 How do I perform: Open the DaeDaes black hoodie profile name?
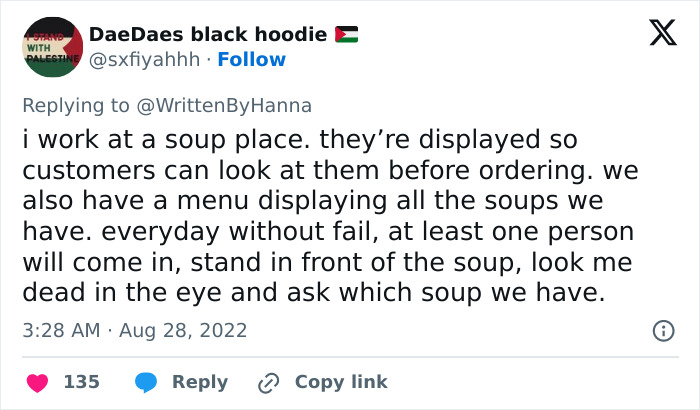(208, 35)
